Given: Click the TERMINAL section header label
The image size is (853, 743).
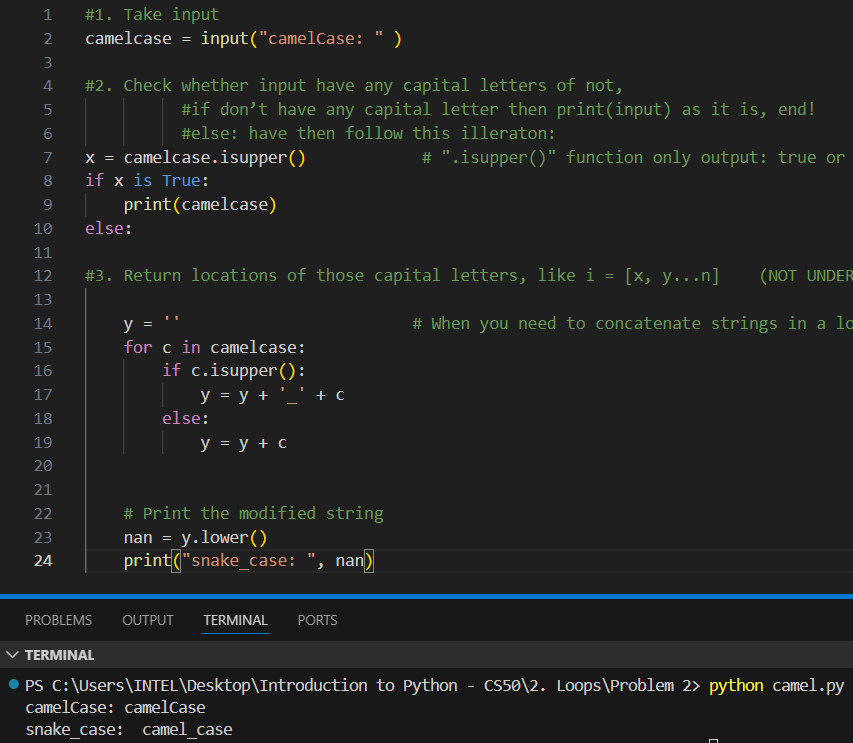Looking at the screenshot, I should pos(59,655).
